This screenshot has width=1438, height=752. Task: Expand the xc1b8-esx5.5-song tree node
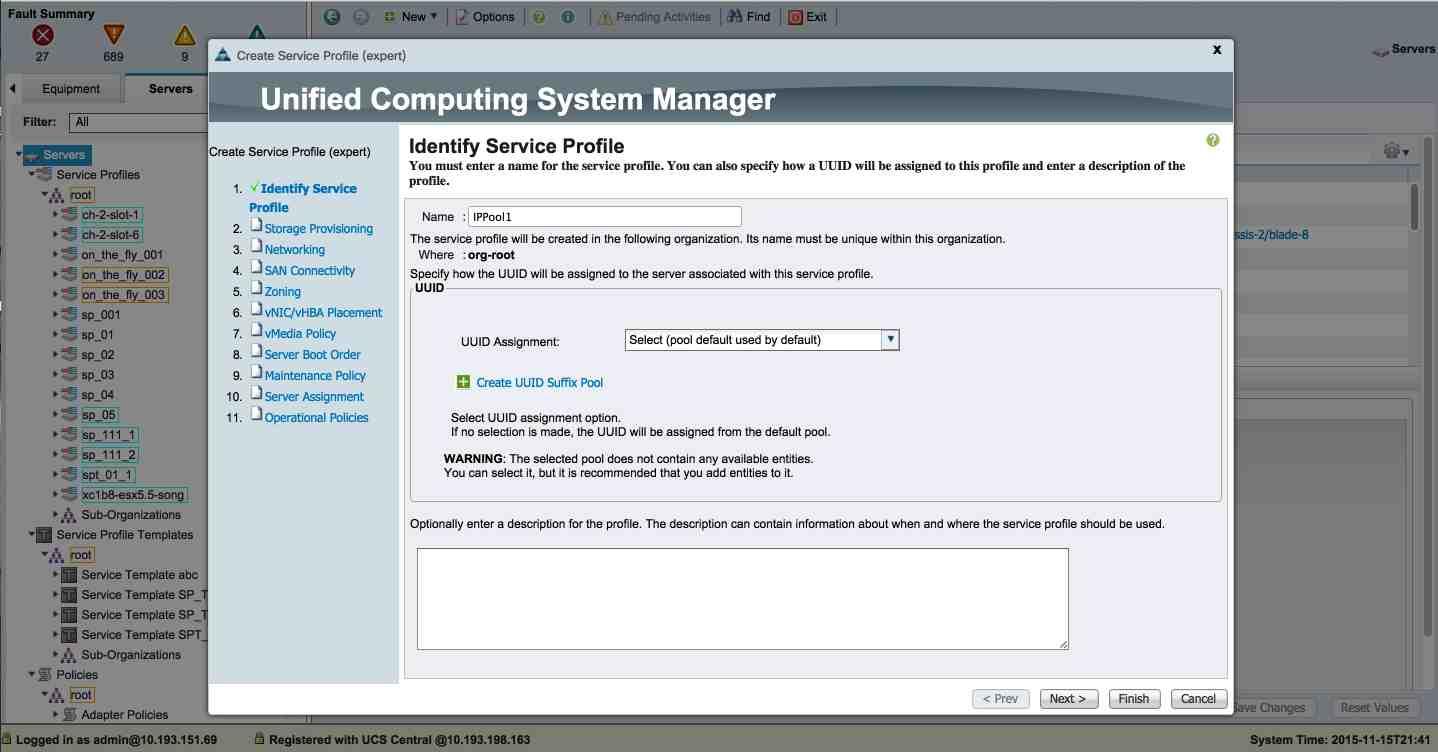[x=56, y=495]
